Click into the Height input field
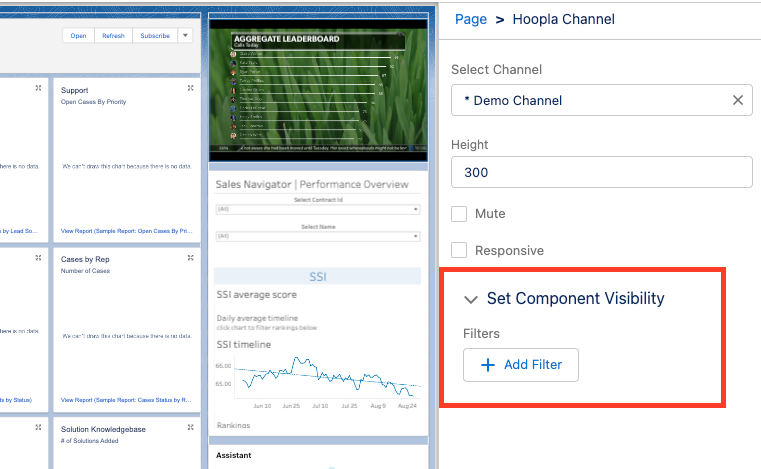This screenshot has height=469, width=761. tap(601, 172)
